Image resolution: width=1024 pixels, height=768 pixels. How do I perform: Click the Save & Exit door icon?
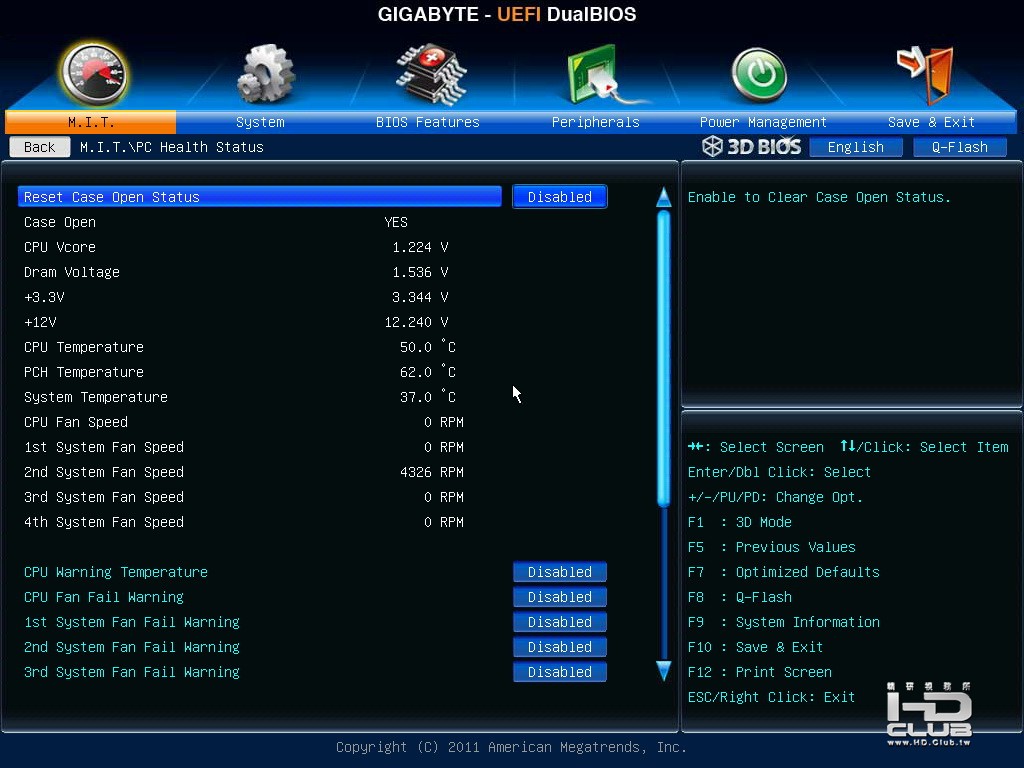[x=926, y=74]
